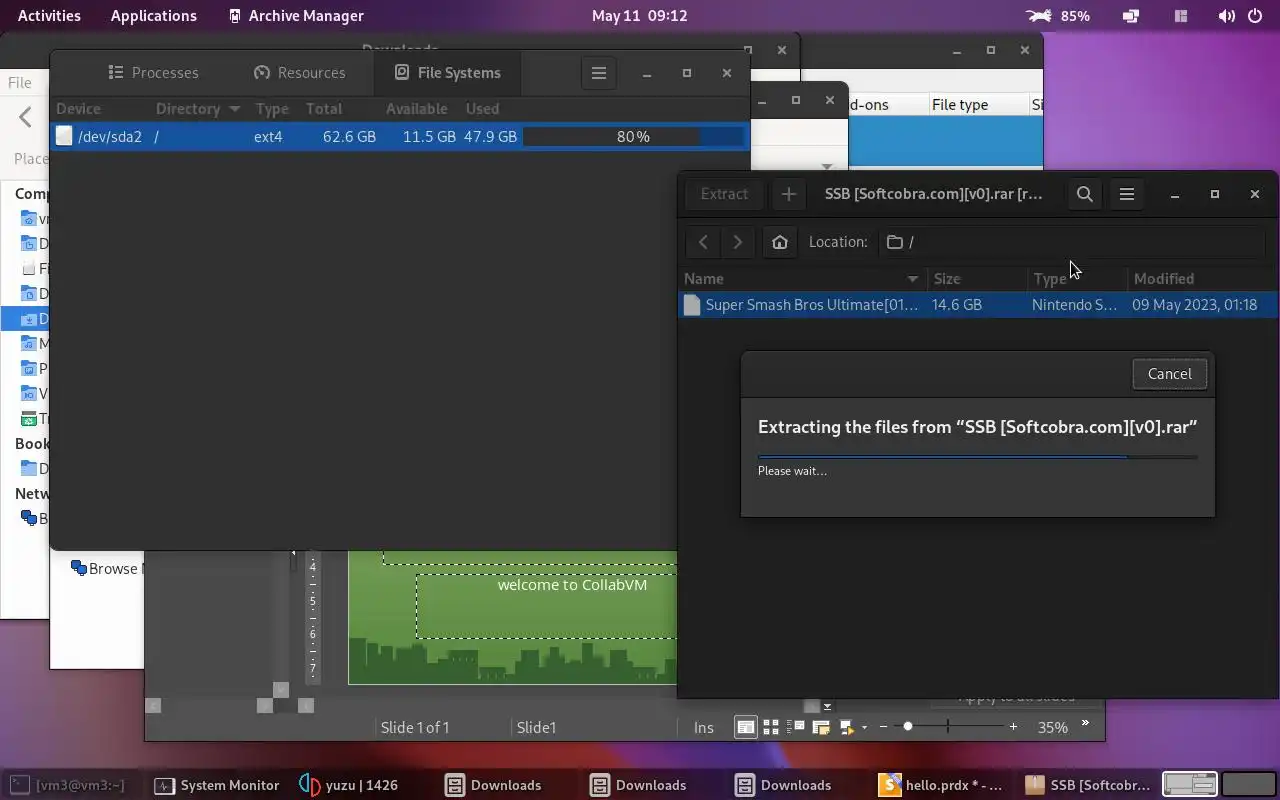Open the Archive Manager hamburger menu

(1127, 194)
